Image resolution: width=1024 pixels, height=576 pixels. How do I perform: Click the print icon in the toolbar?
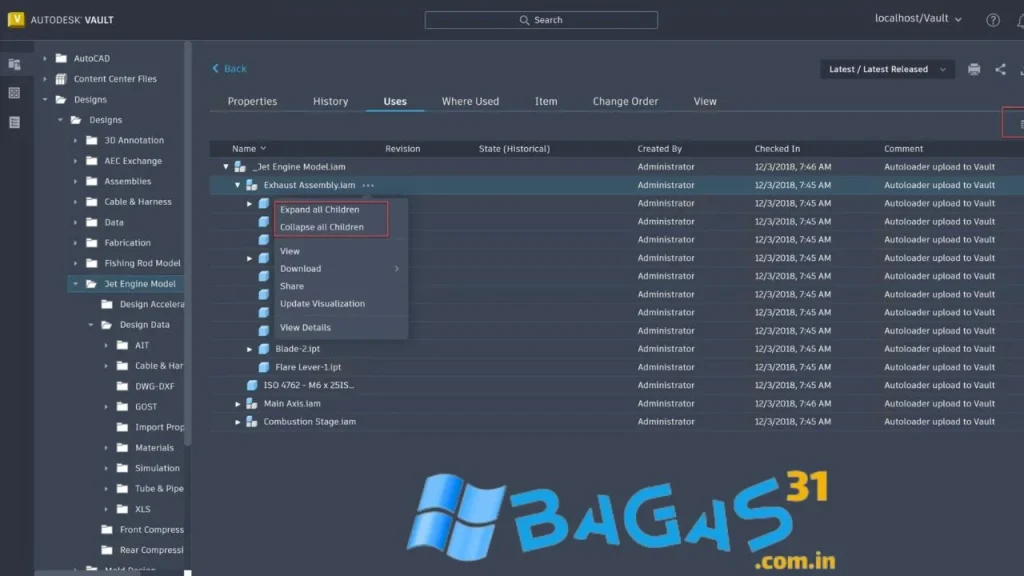[974, 69]
